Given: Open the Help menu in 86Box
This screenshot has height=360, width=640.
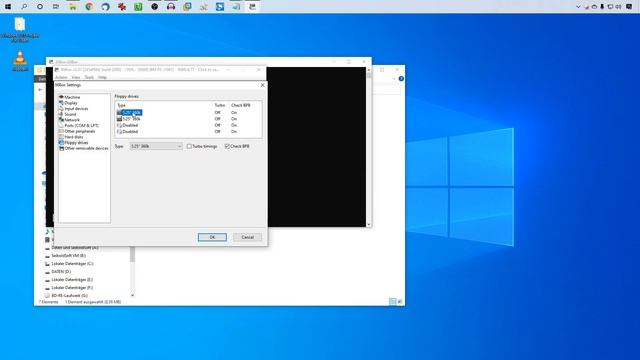Looking at the screenshot, I should [102, 77].
